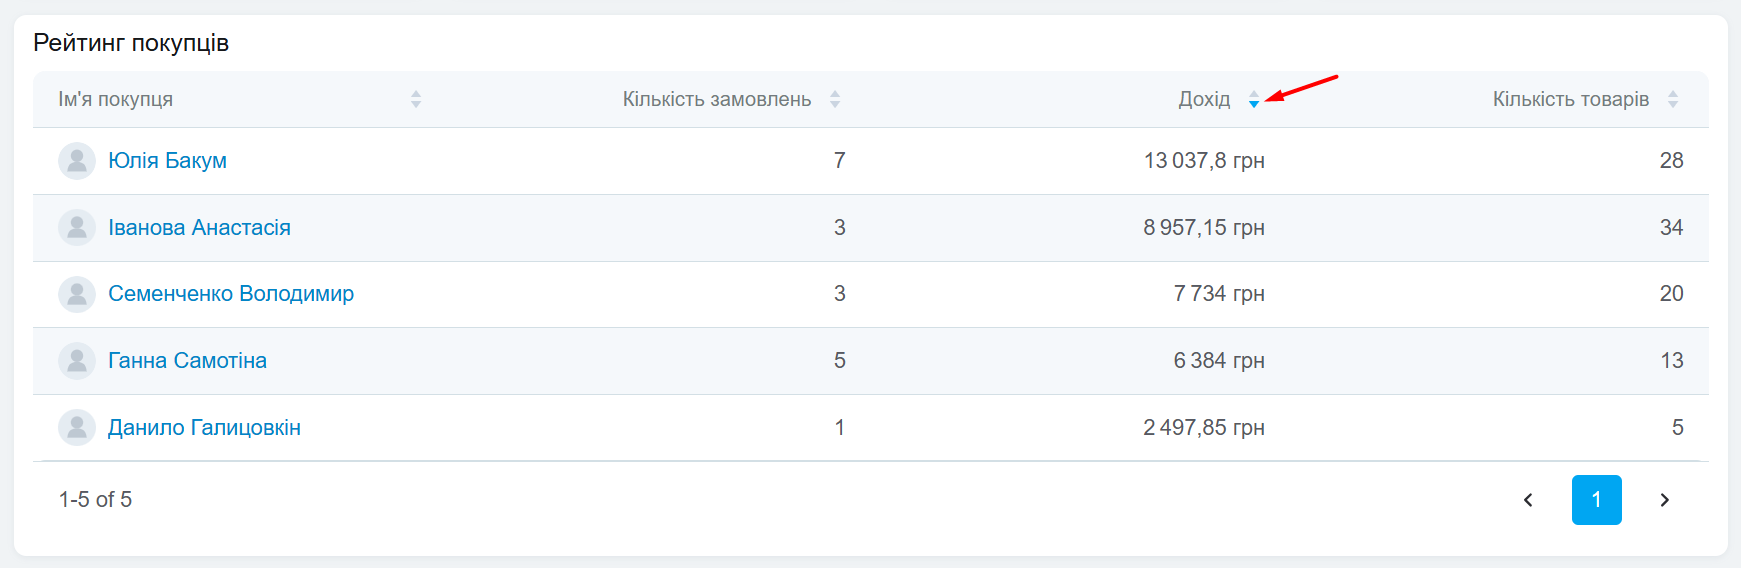Sort by Кількість товарів arrows
1741x568 pixels.
click(1673, 99)
